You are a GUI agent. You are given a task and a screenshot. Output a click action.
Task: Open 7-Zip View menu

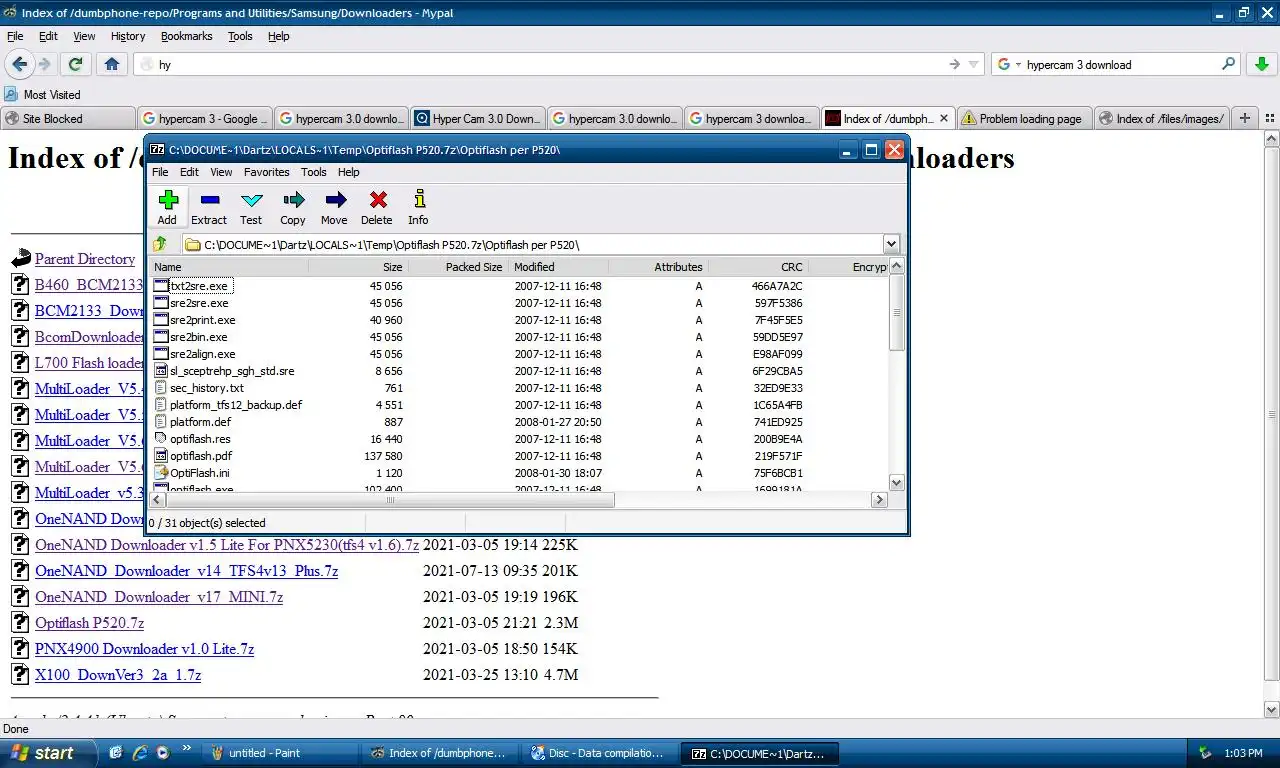[x=221, y=172]
